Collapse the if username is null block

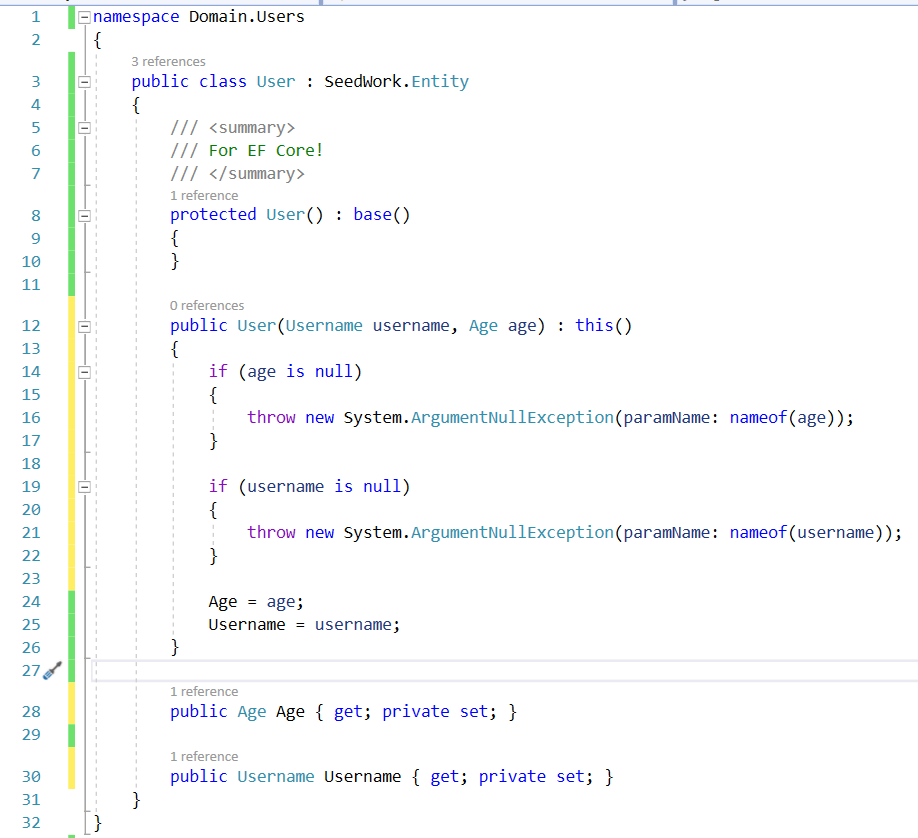[x=84, y=486]
